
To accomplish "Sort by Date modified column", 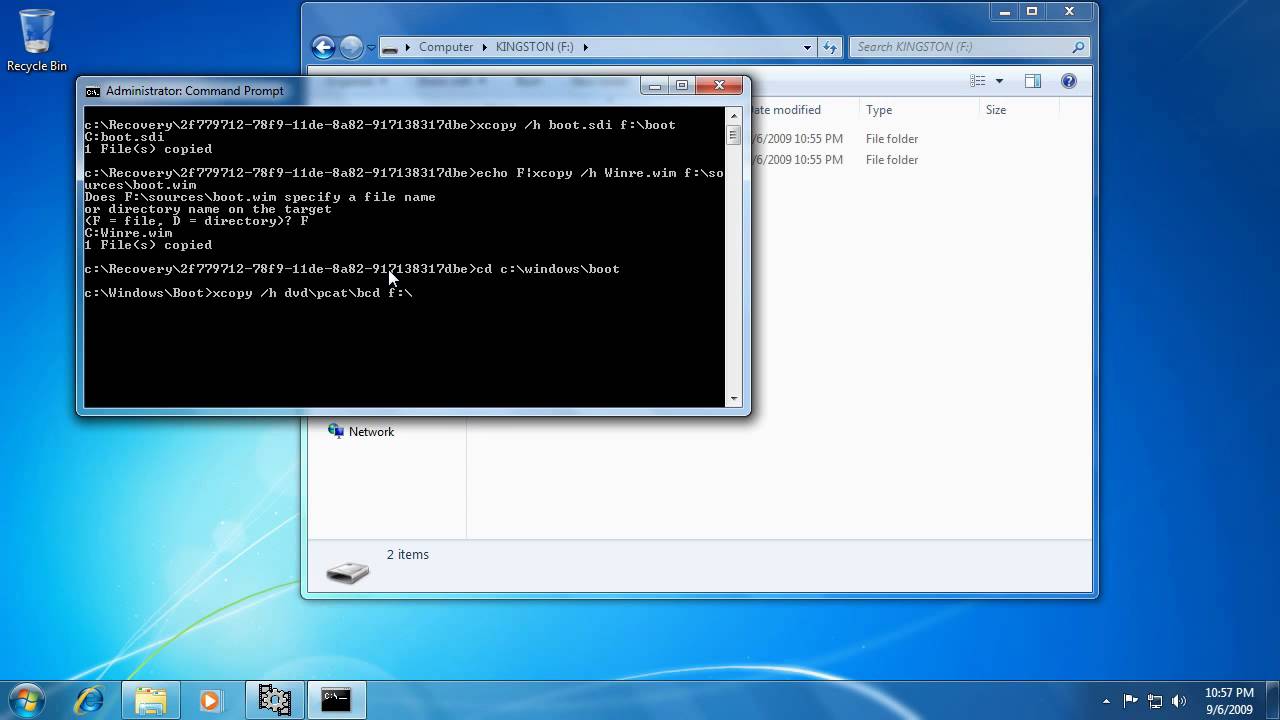I will click(786, 110).
